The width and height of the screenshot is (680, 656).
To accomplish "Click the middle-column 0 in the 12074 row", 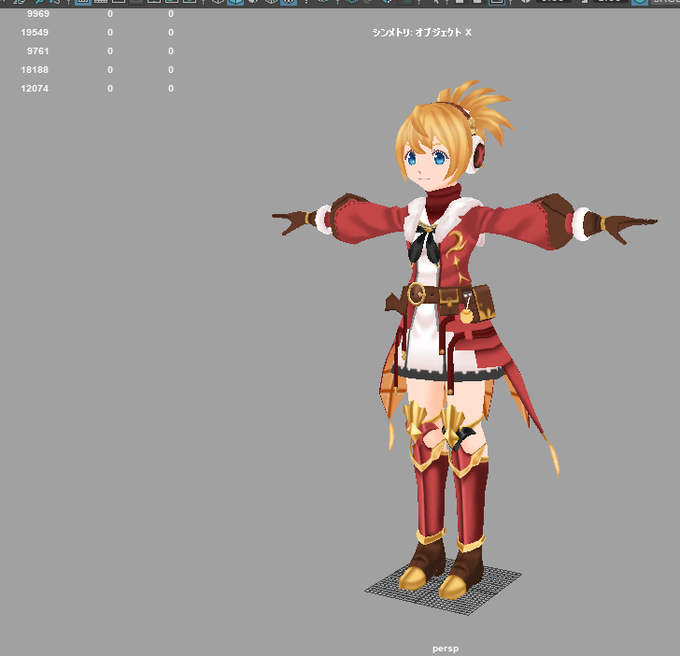I will [110, 88].
